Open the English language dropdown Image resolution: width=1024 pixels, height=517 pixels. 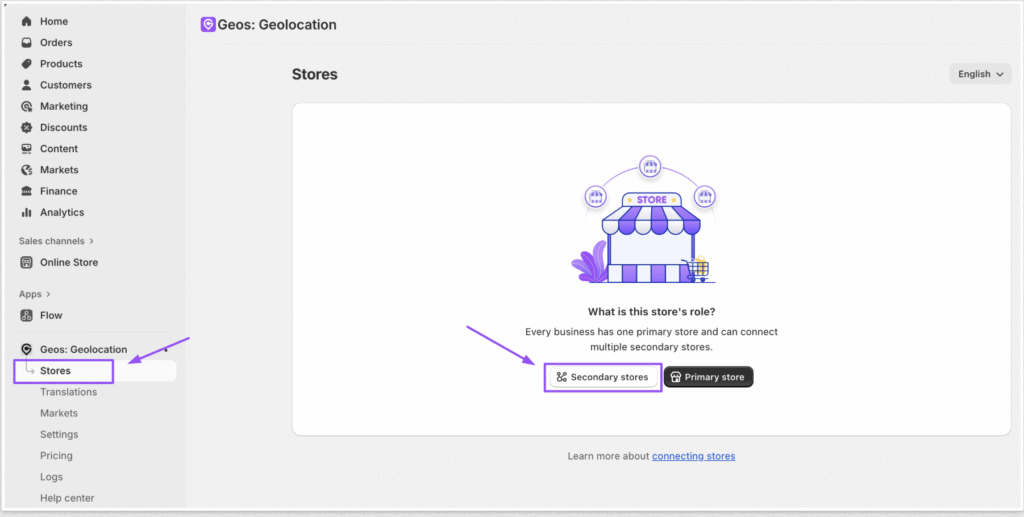click(980, 74)
